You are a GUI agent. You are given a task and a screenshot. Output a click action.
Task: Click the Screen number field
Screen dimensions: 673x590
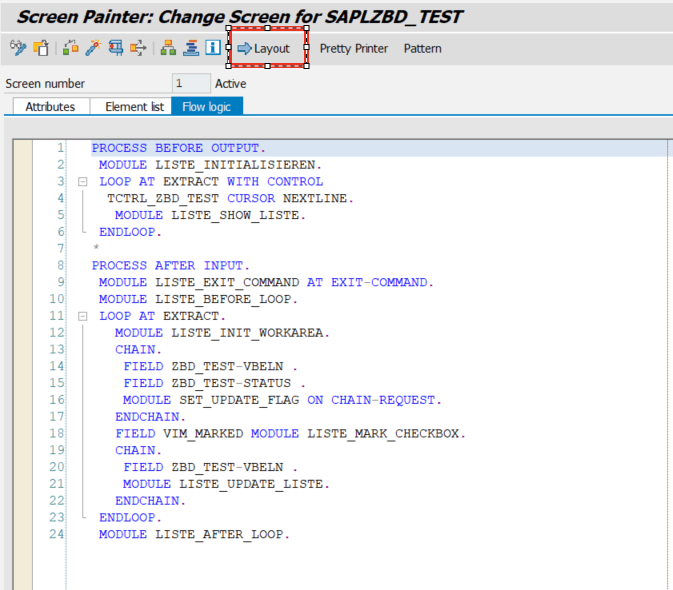coord(191,83)
